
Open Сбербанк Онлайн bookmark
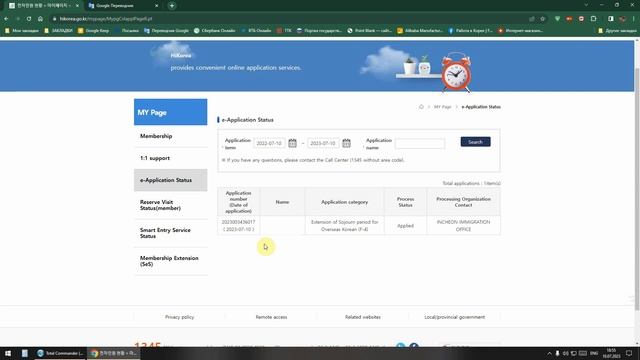point(215,31)
